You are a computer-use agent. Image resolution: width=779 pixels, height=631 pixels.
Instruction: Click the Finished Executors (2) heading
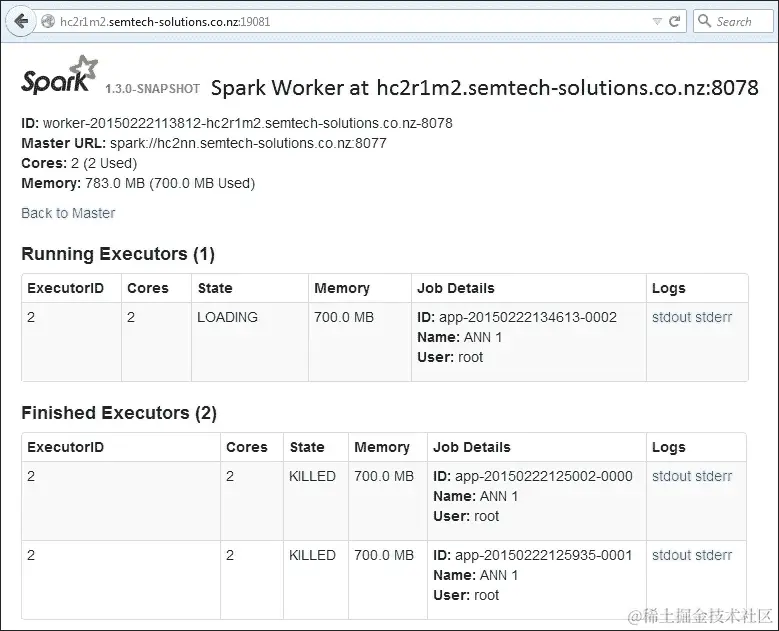click(x=119, y=413)
